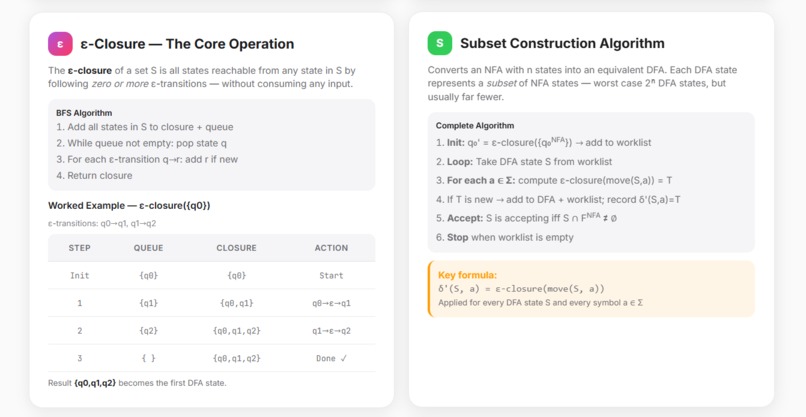Click the Worked Example subheading

pyautogui.click(x=129, y=206)
